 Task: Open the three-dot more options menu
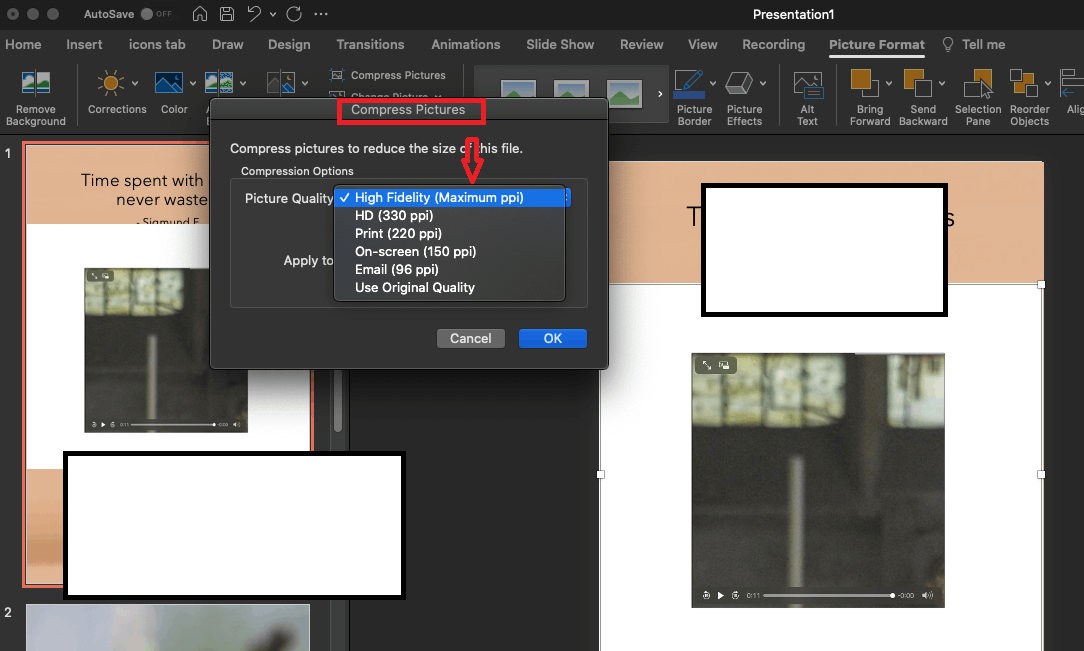(321, 14)
